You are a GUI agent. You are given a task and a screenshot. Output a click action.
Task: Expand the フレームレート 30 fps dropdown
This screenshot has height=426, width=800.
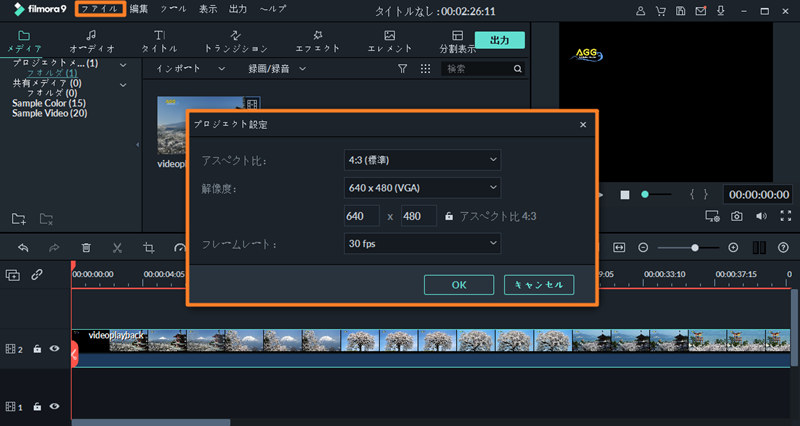(421, 243)
